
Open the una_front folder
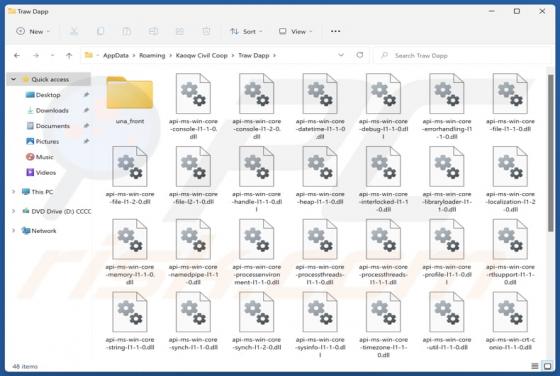130,99
